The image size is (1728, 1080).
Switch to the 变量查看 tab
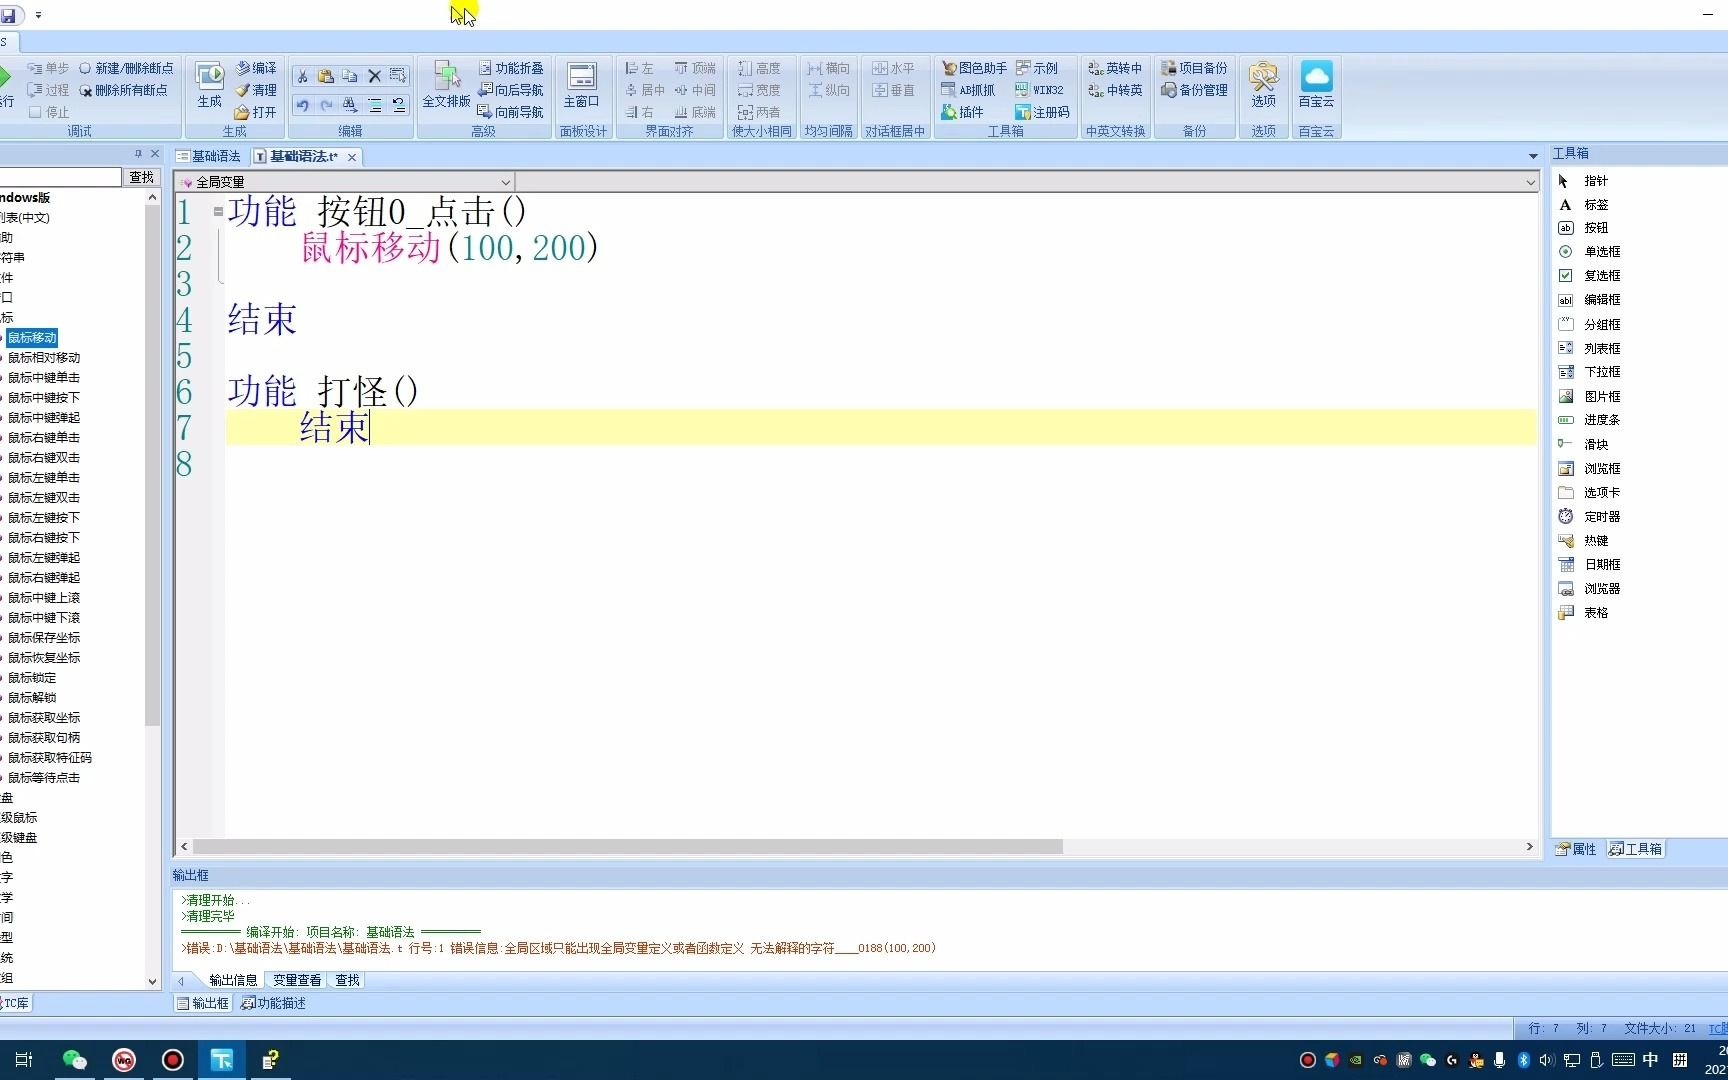[x=297, y=980]
